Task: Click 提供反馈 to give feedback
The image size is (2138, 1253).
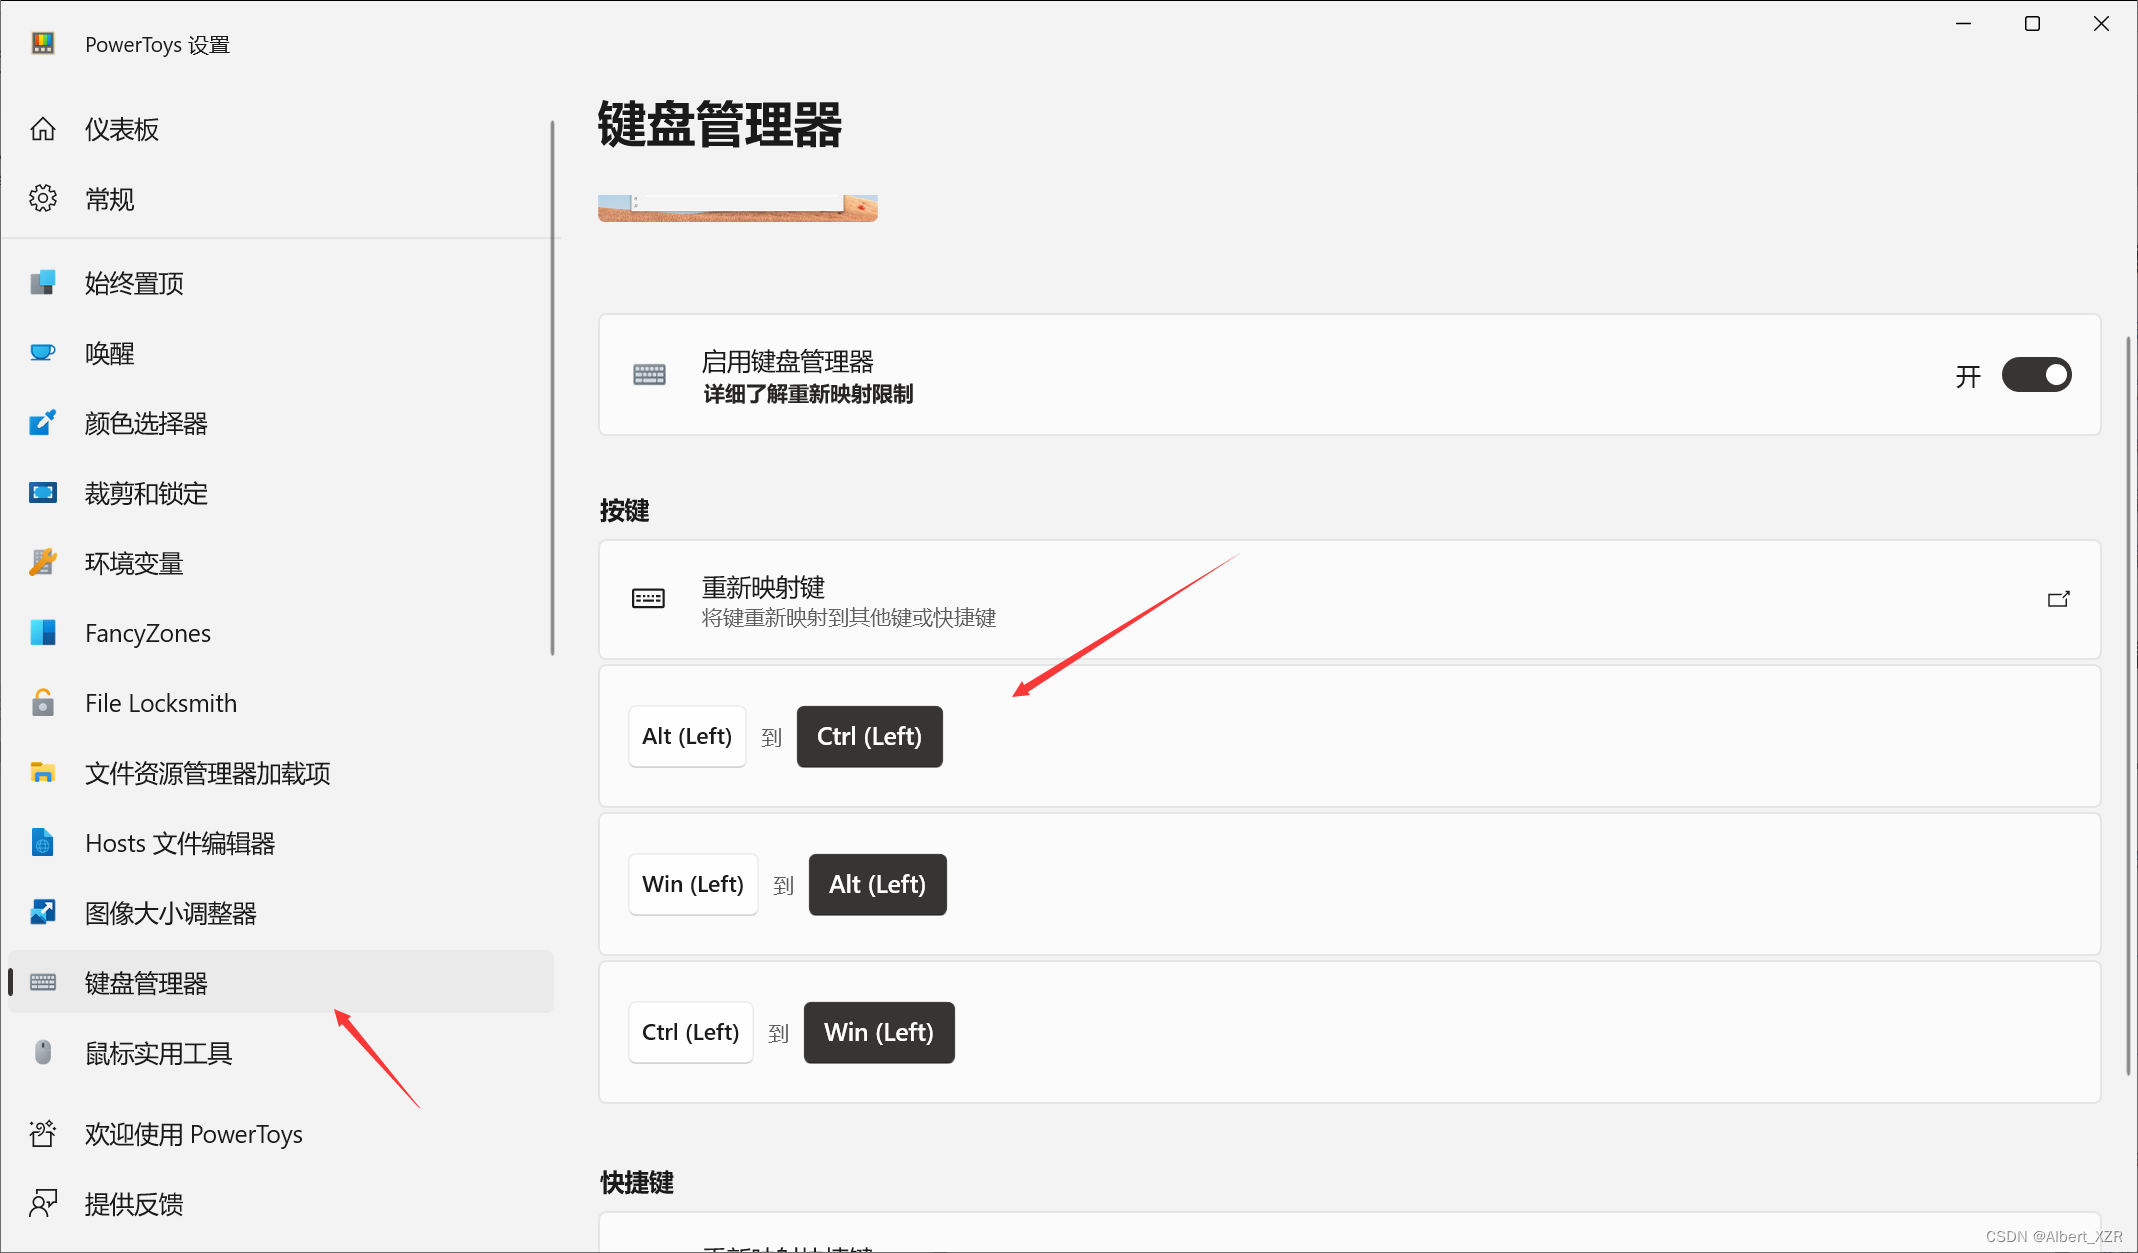Action: point(134,1203)
